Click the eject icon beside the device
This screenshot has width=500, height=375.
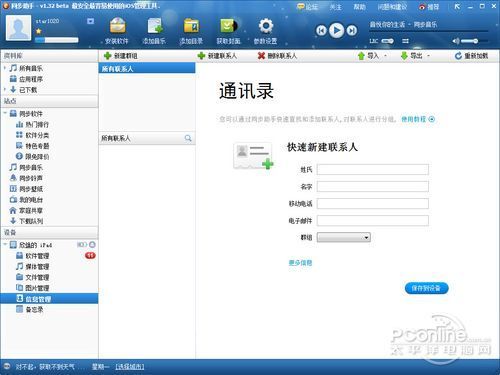coord(92,245)
